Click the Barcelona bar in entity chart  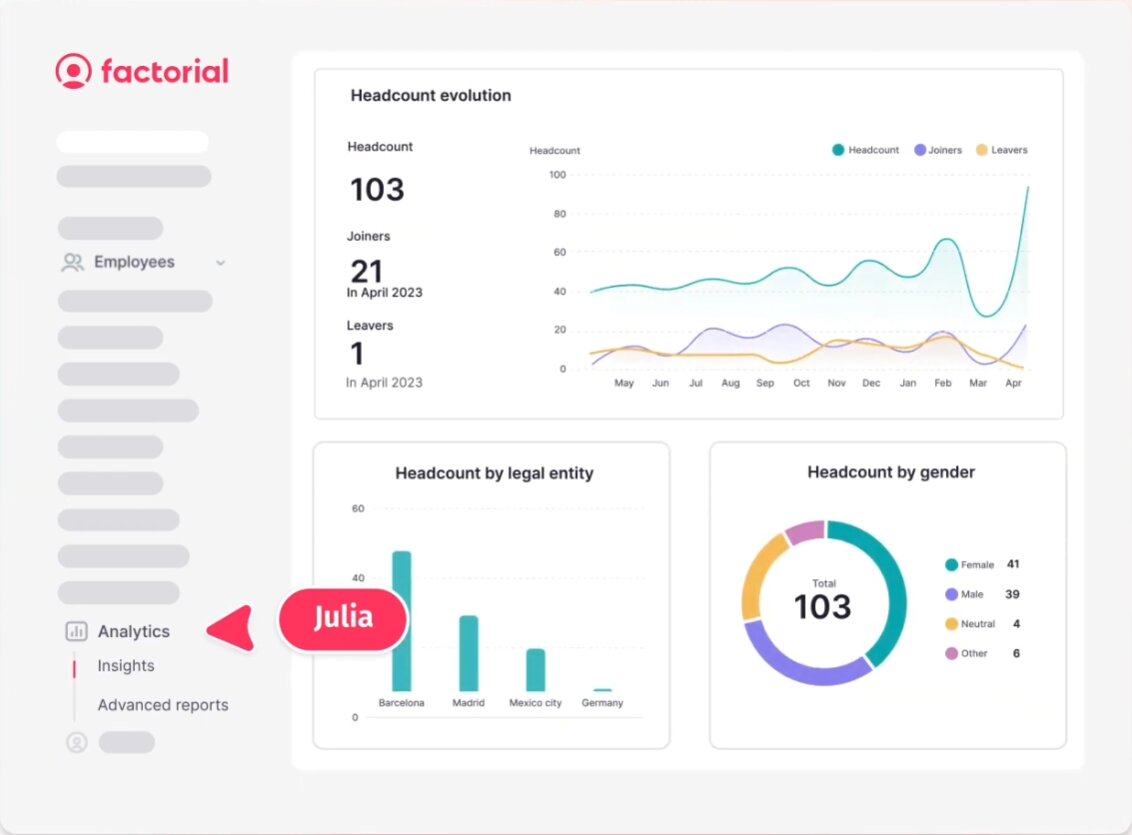[401, 620]
